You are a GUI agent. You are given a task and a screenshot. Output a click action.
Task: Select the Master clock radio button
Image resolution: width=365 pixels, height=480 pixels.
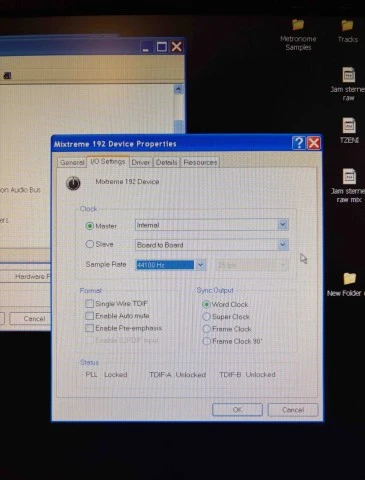89,226
